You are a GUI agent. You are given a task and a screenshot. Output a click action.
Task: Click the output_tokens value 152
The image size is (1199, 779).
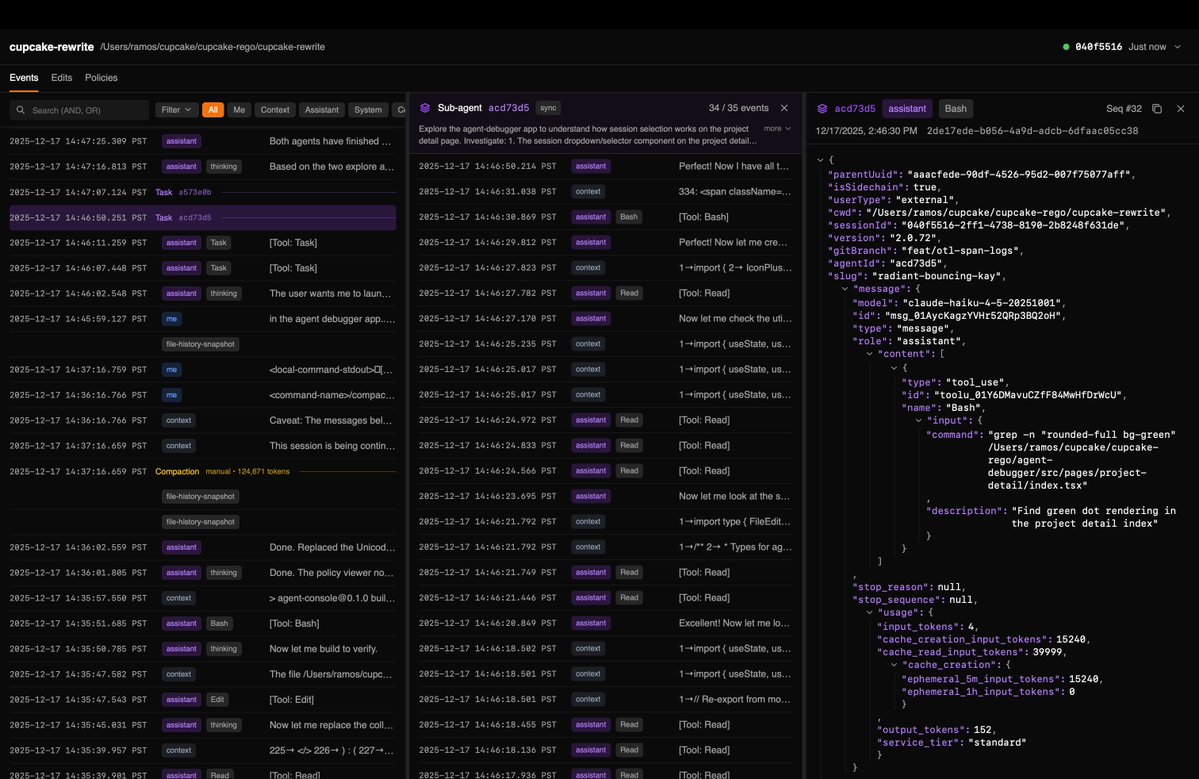[x=982, y=730]
